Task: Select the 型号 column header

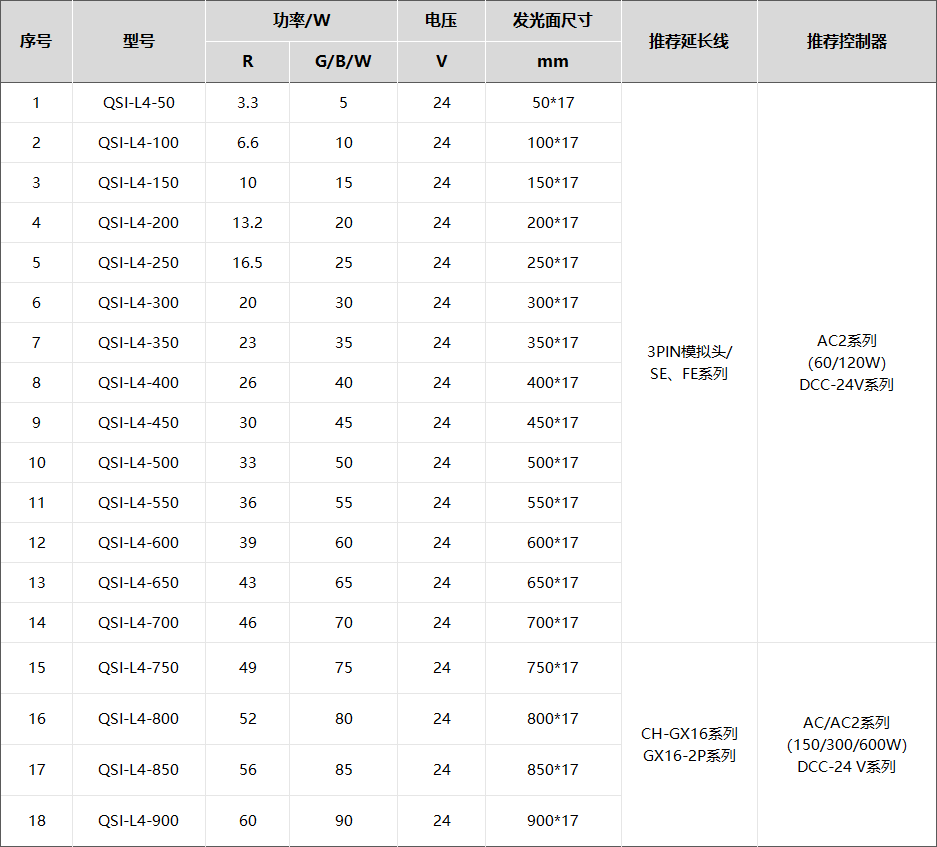Action: tap(138, 41)
